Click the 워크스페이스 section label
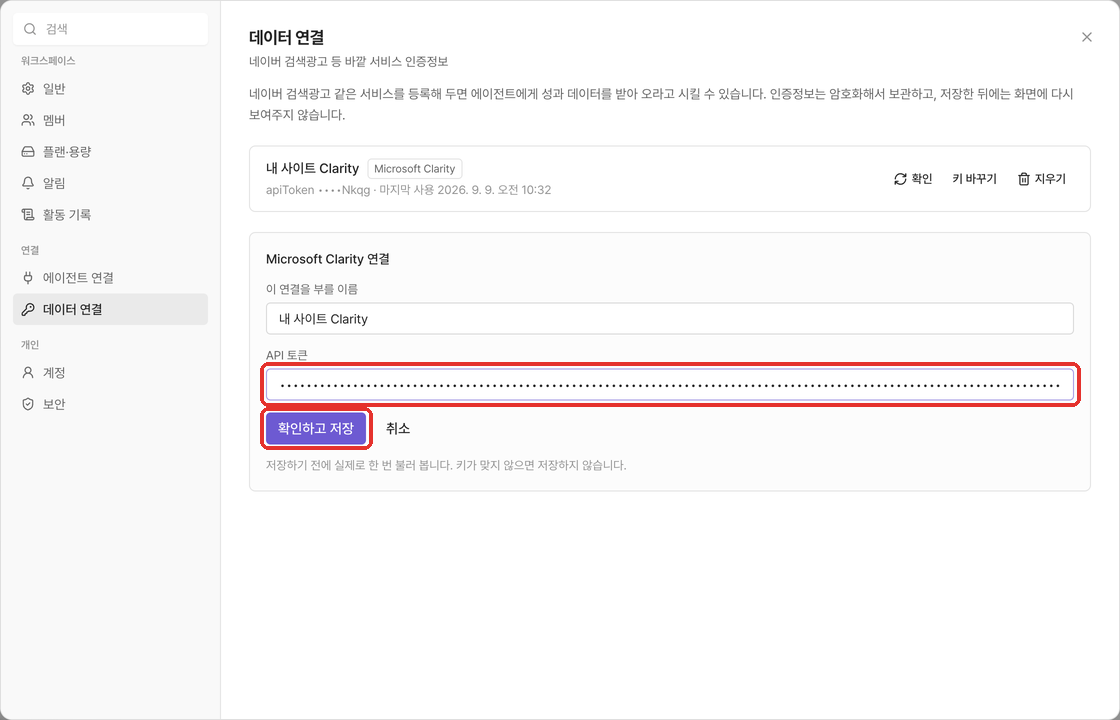The height and width of the screenshot is (720, 1120). (x=48, y=61)
